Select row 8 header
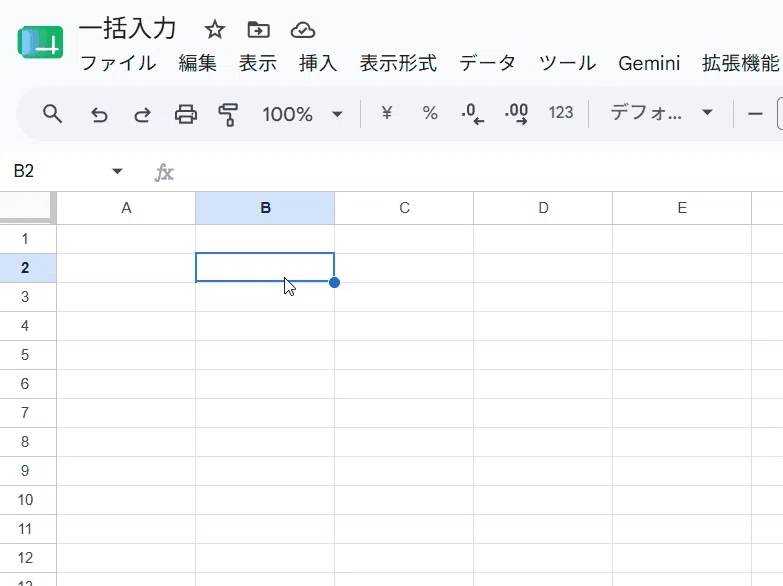 (x=28, y=442)
